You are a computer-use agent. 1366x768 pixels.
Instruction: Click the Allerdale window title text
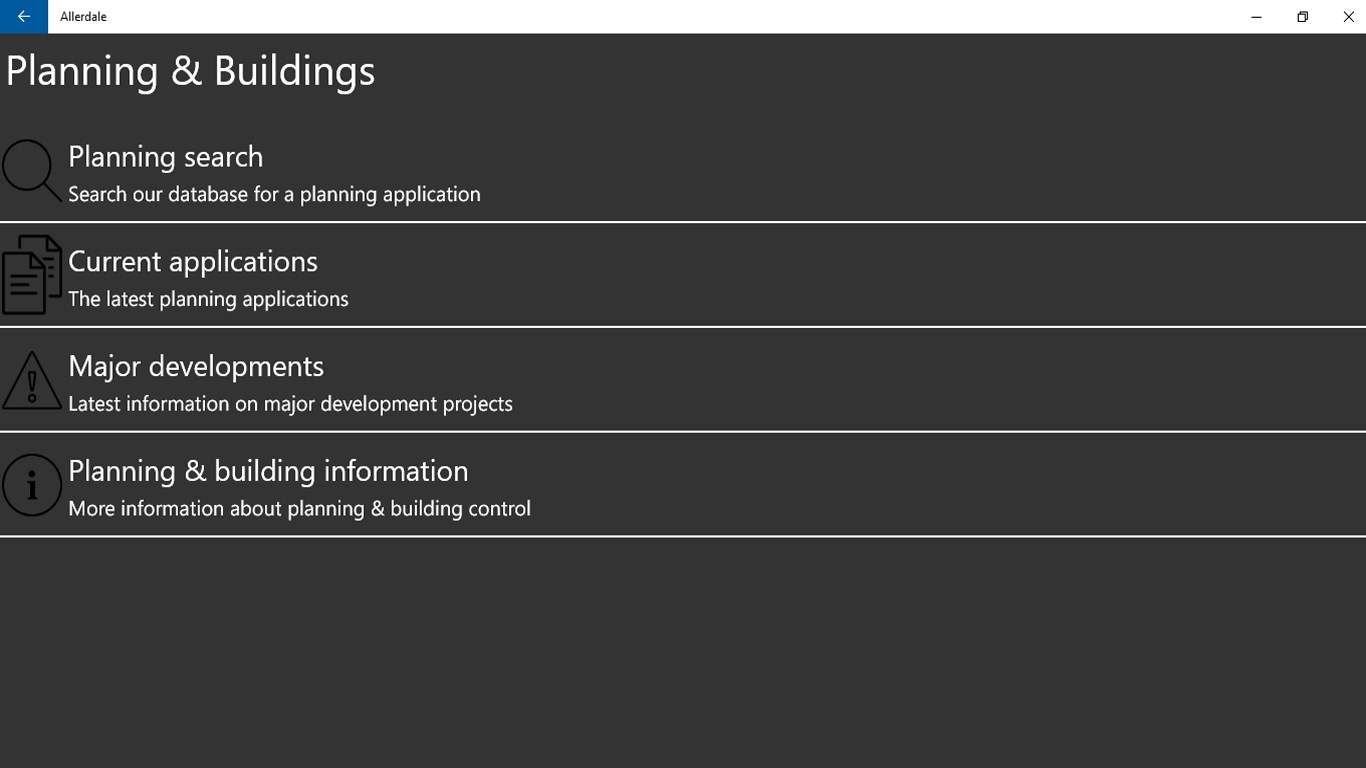pyautogui.click(x=83, y=17)
